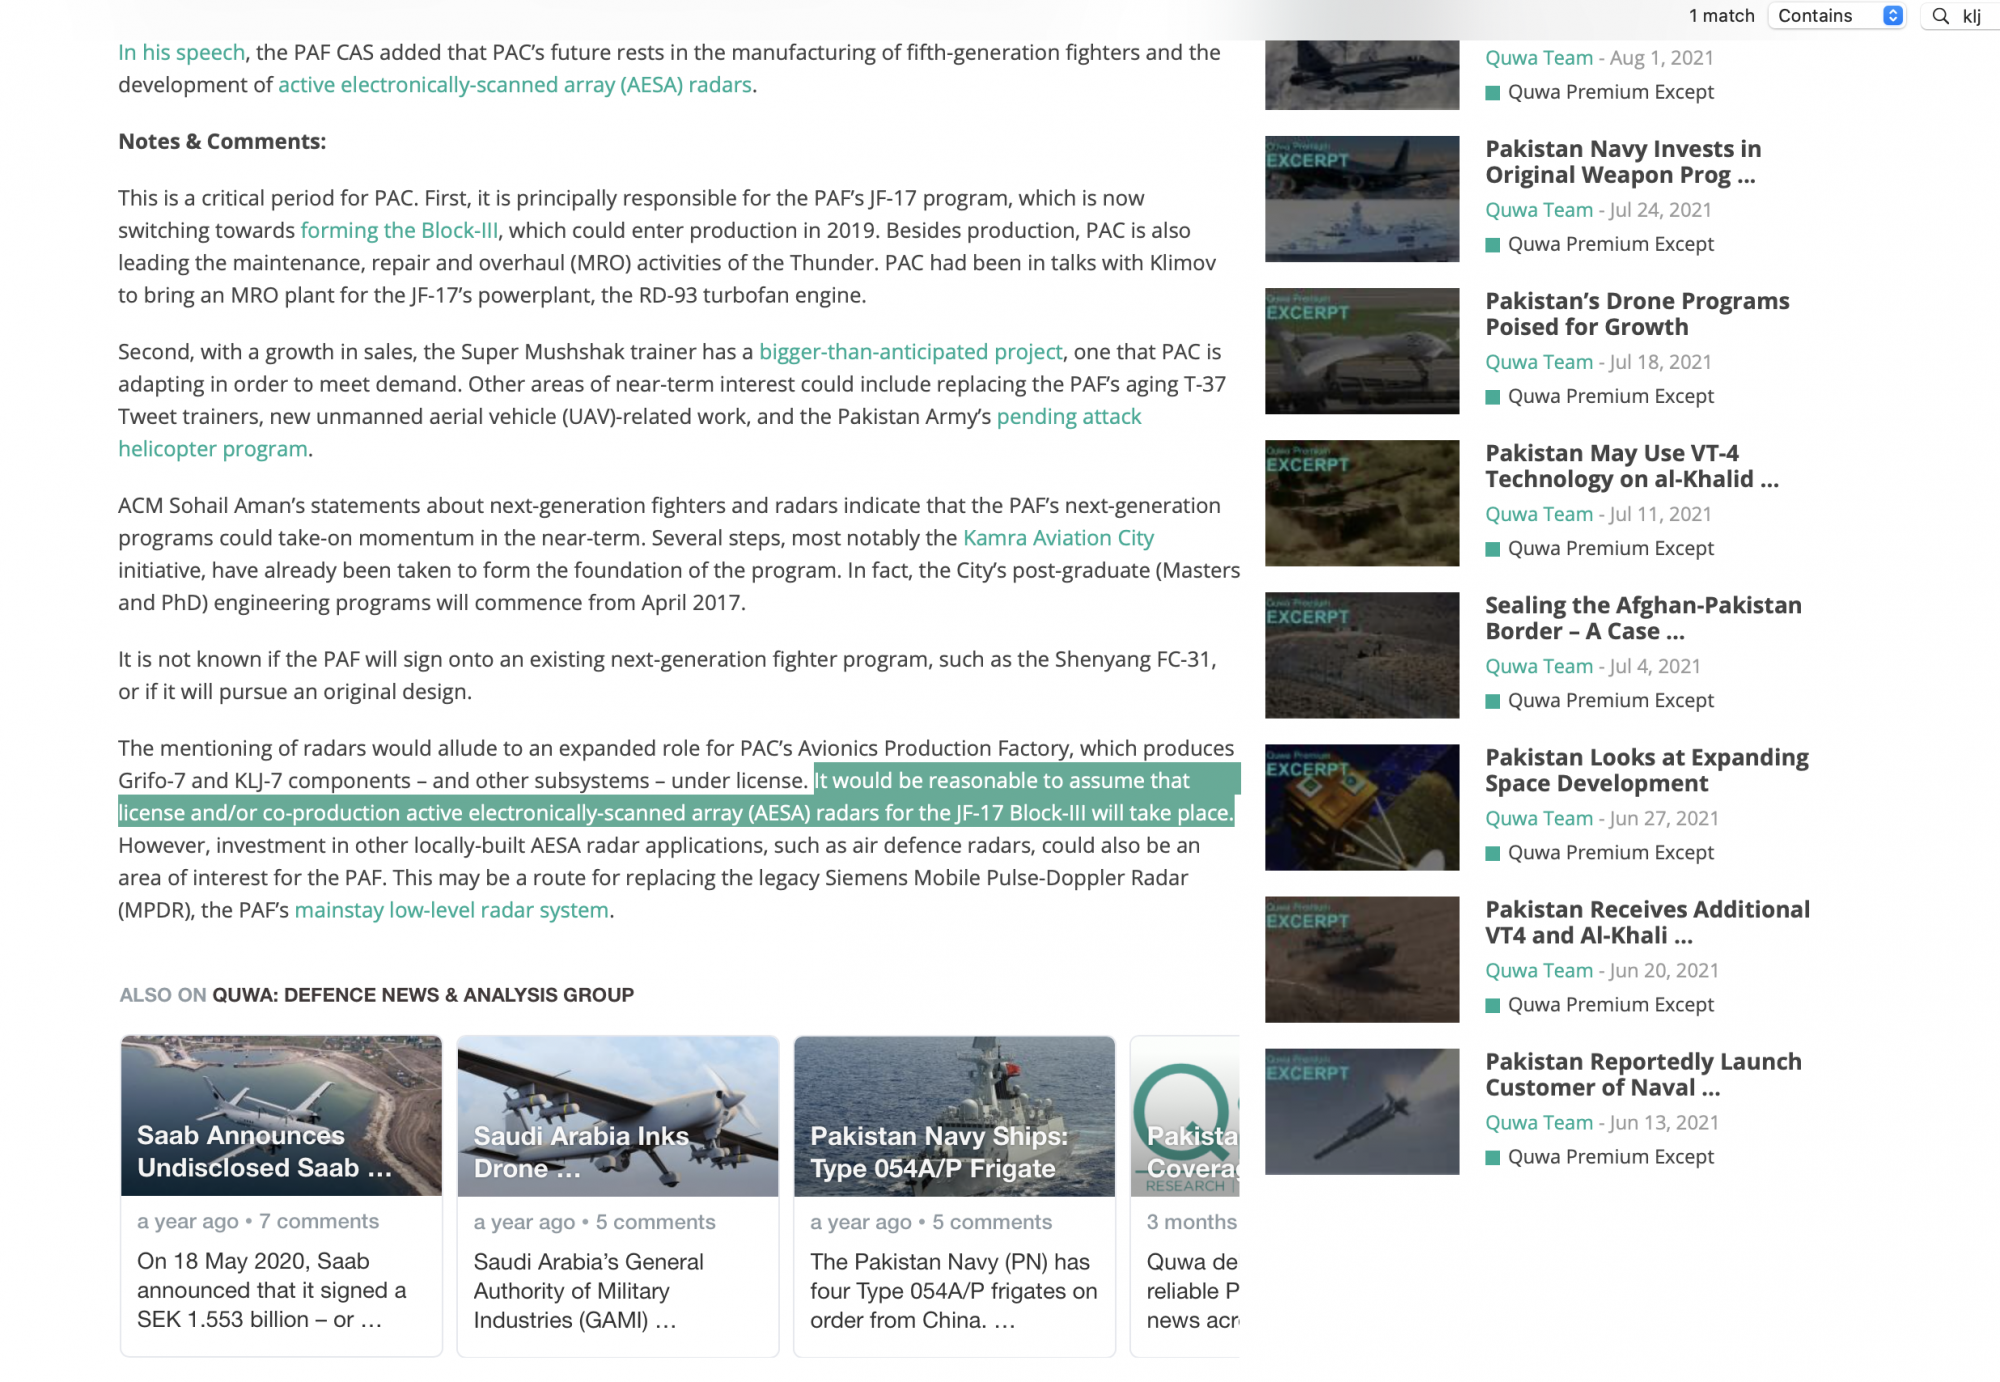The width and height of the screenshot is (2000, 1382).
Task: Open 'bigger-than-anticipated project' link
Action: coord(910,352)
